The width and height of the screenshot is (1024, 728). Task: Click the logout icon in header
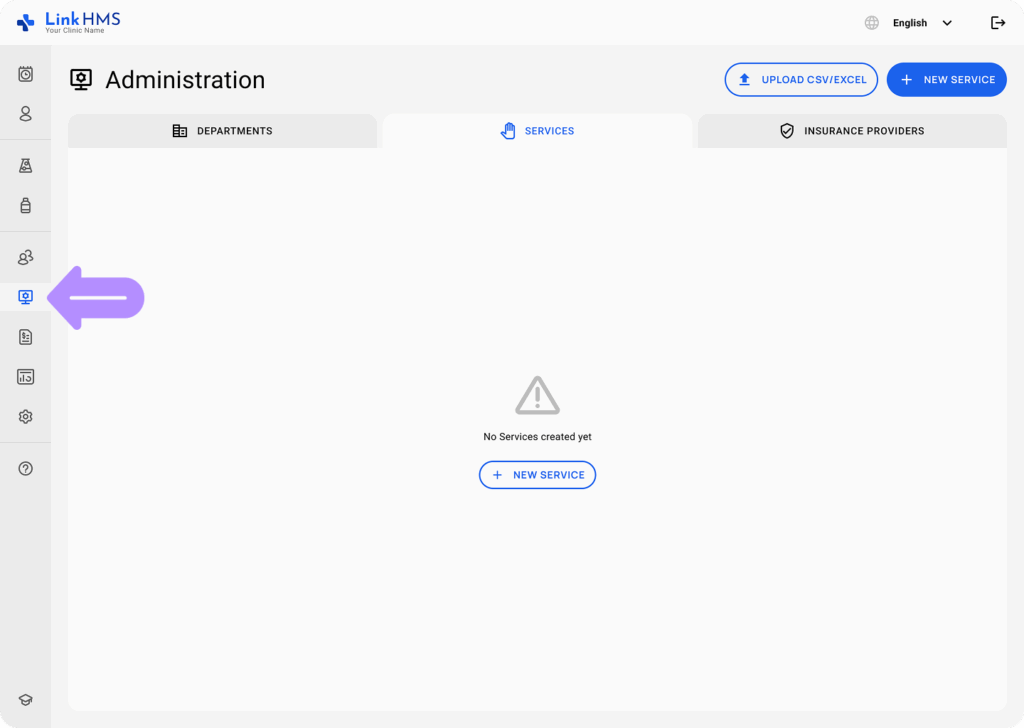click(x=997, y=23)
